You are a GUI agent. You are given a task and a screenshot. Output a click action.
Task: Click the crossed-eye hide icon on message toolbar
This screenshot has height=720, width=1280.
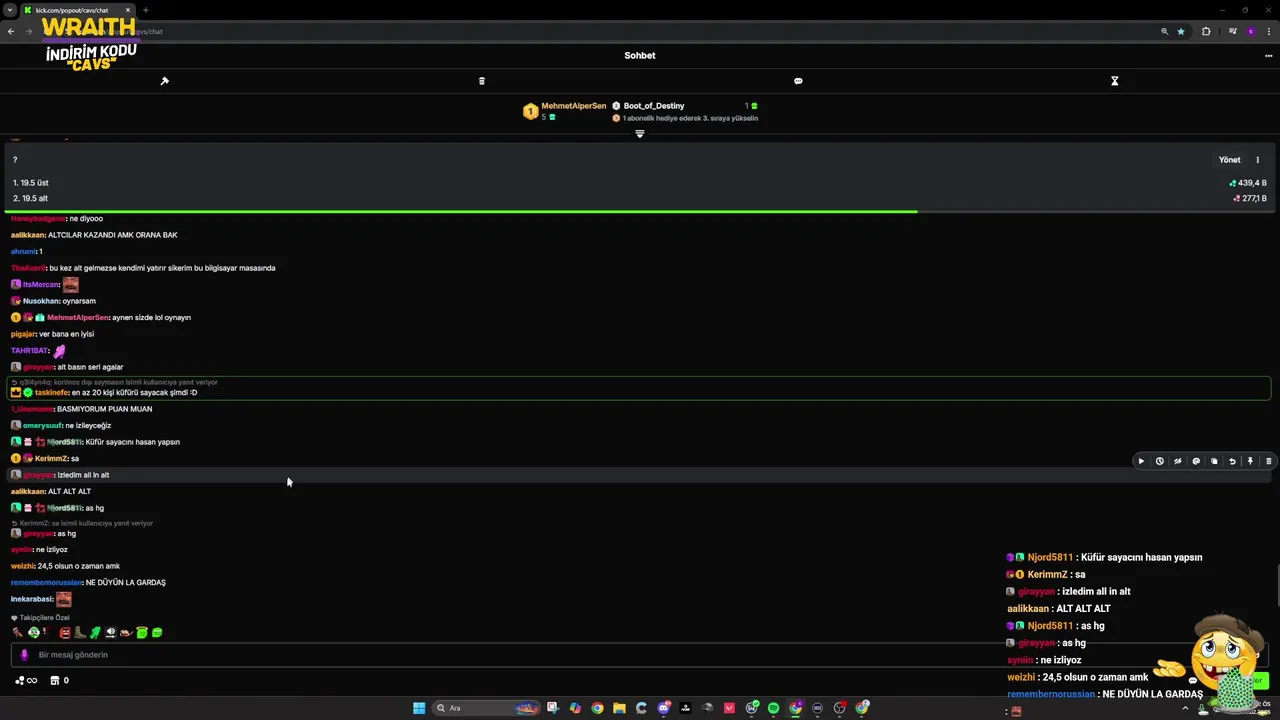pos(1177,461)
